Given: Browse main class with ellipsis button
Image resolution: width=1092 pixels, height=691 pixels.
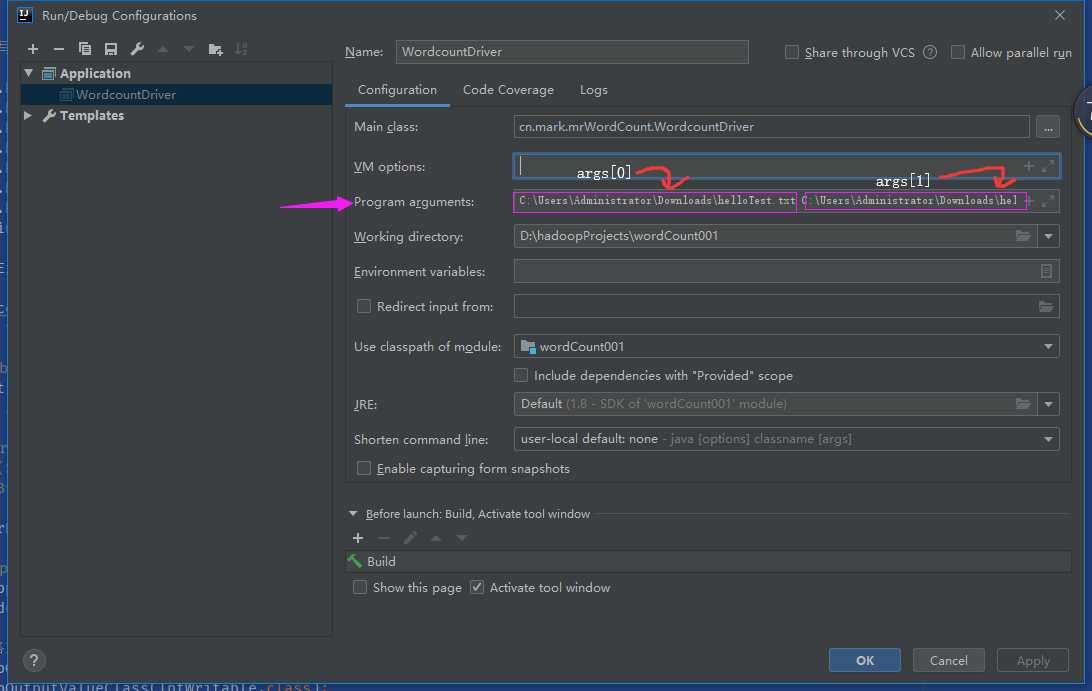Looking at the screenshot, I should pyautogui.click(x=1048, y=127).
